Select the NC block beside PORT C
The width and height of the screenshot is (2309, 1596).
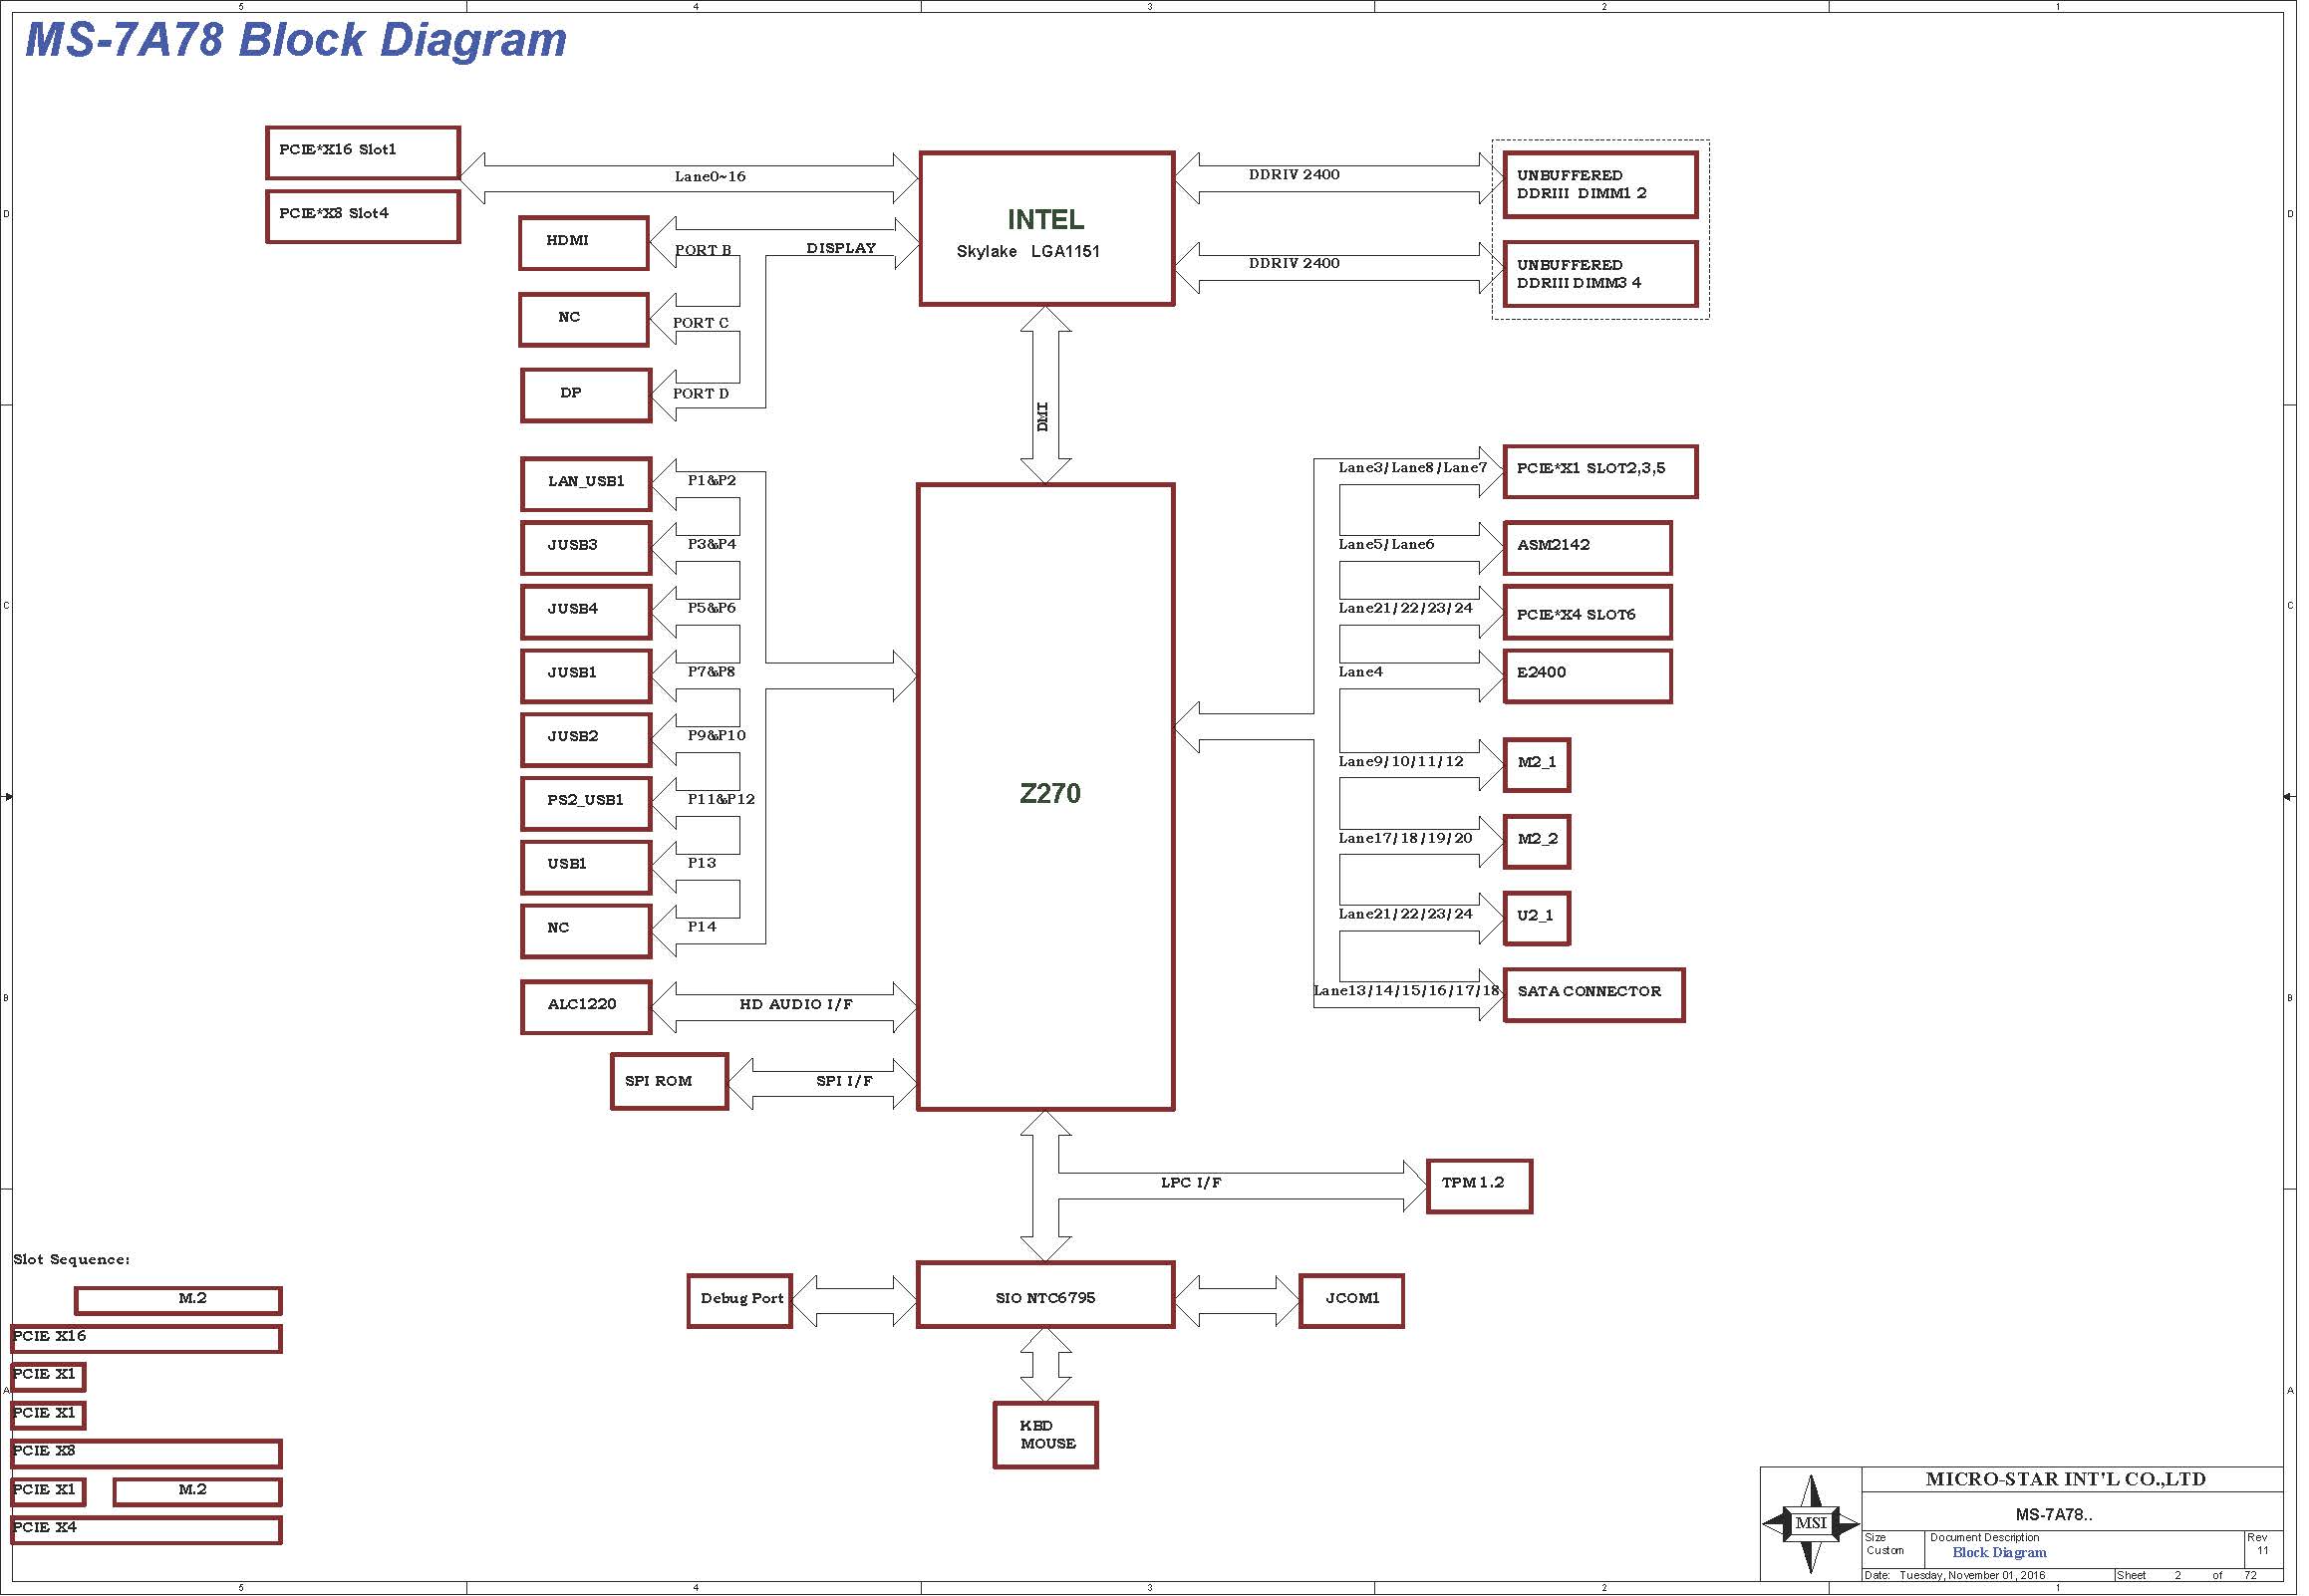(585, 320)
